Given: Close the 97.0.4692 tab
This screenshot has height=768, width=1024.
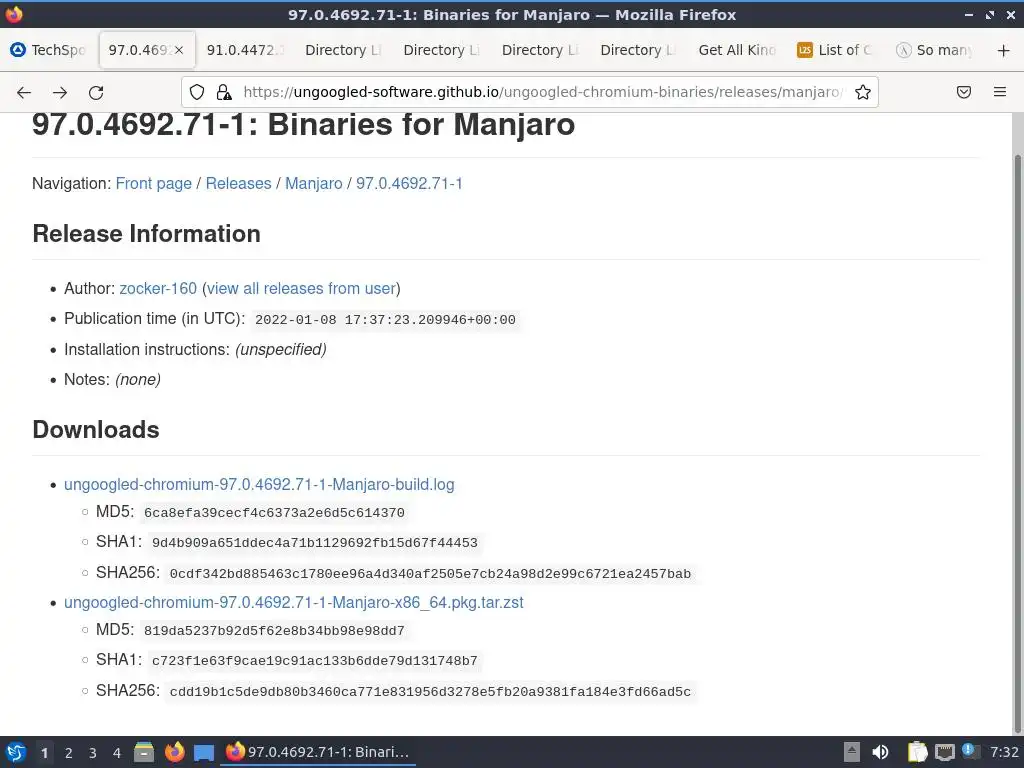Looking at the screenshot, I should tap(179, 50).
